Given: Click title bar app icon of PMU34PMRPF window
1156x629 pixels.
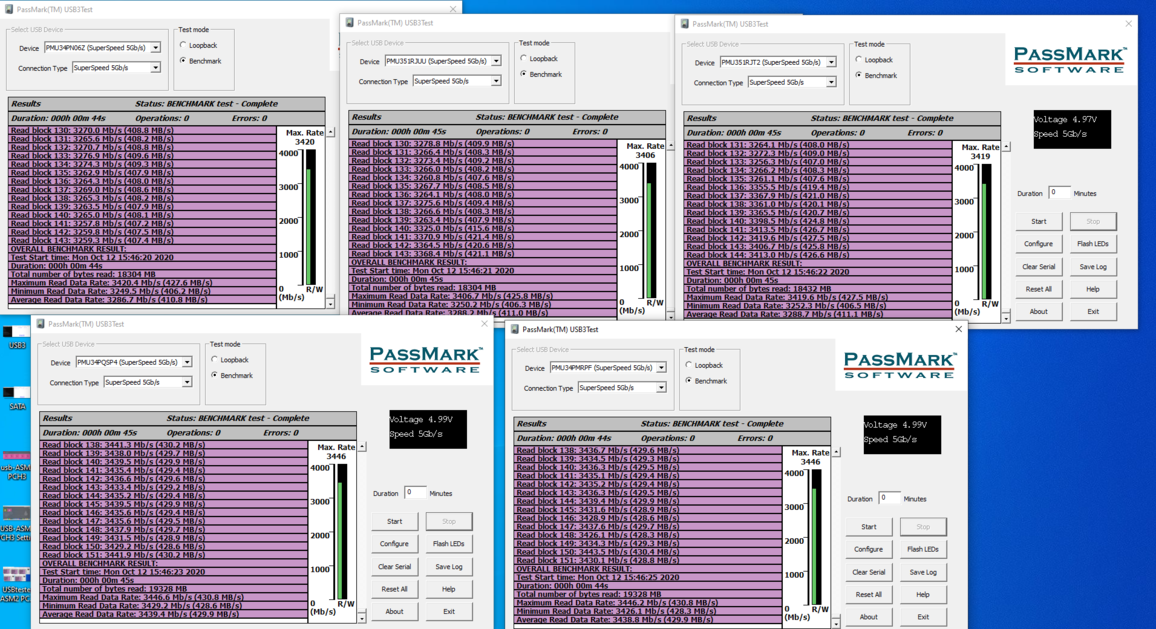Looking at the screenshot, I should click(515, 329).
